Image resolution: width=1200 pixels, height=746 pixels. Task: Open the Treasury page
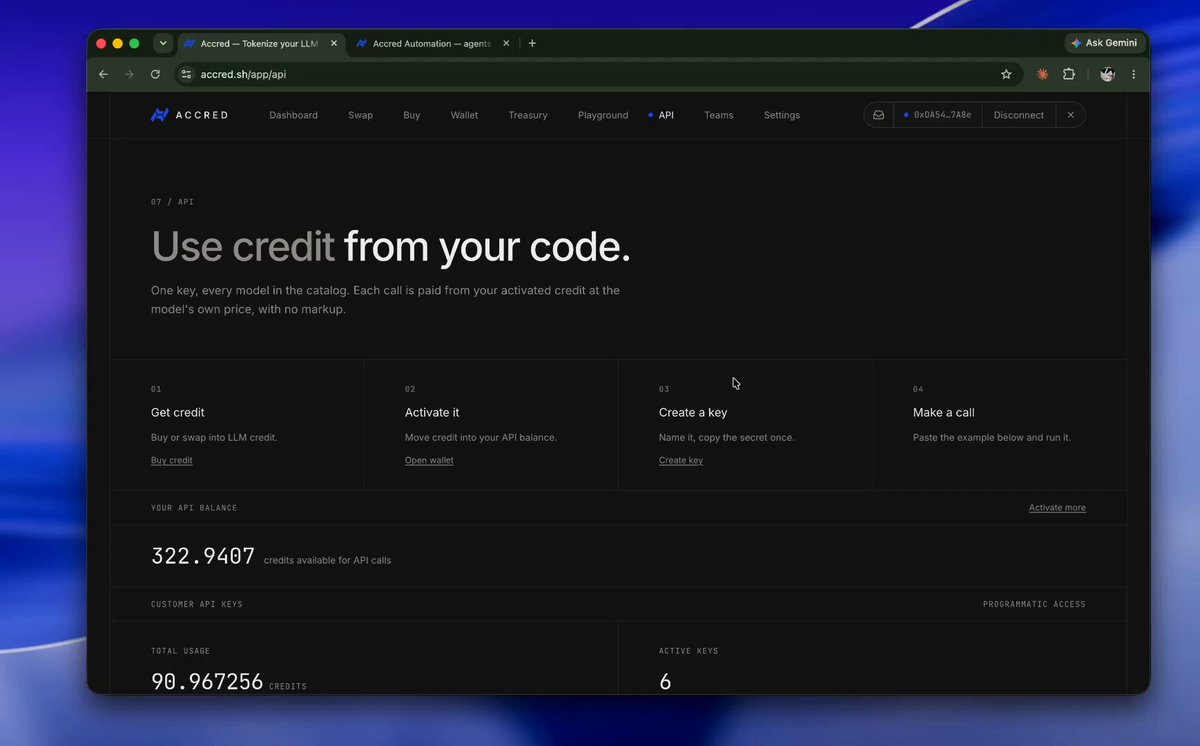coord(528,115)
